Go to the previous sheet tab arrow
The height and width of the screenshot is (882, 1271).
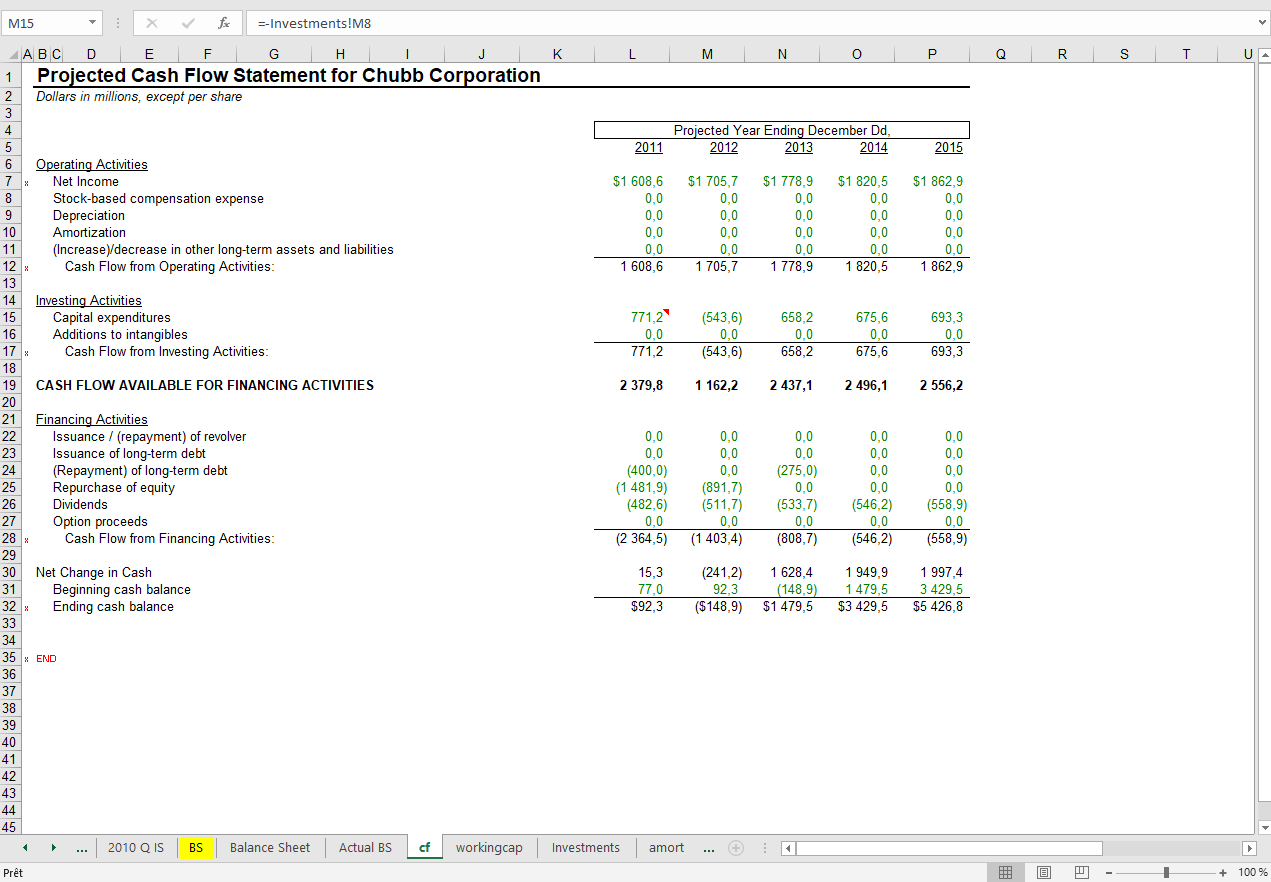tap(25, 848)
